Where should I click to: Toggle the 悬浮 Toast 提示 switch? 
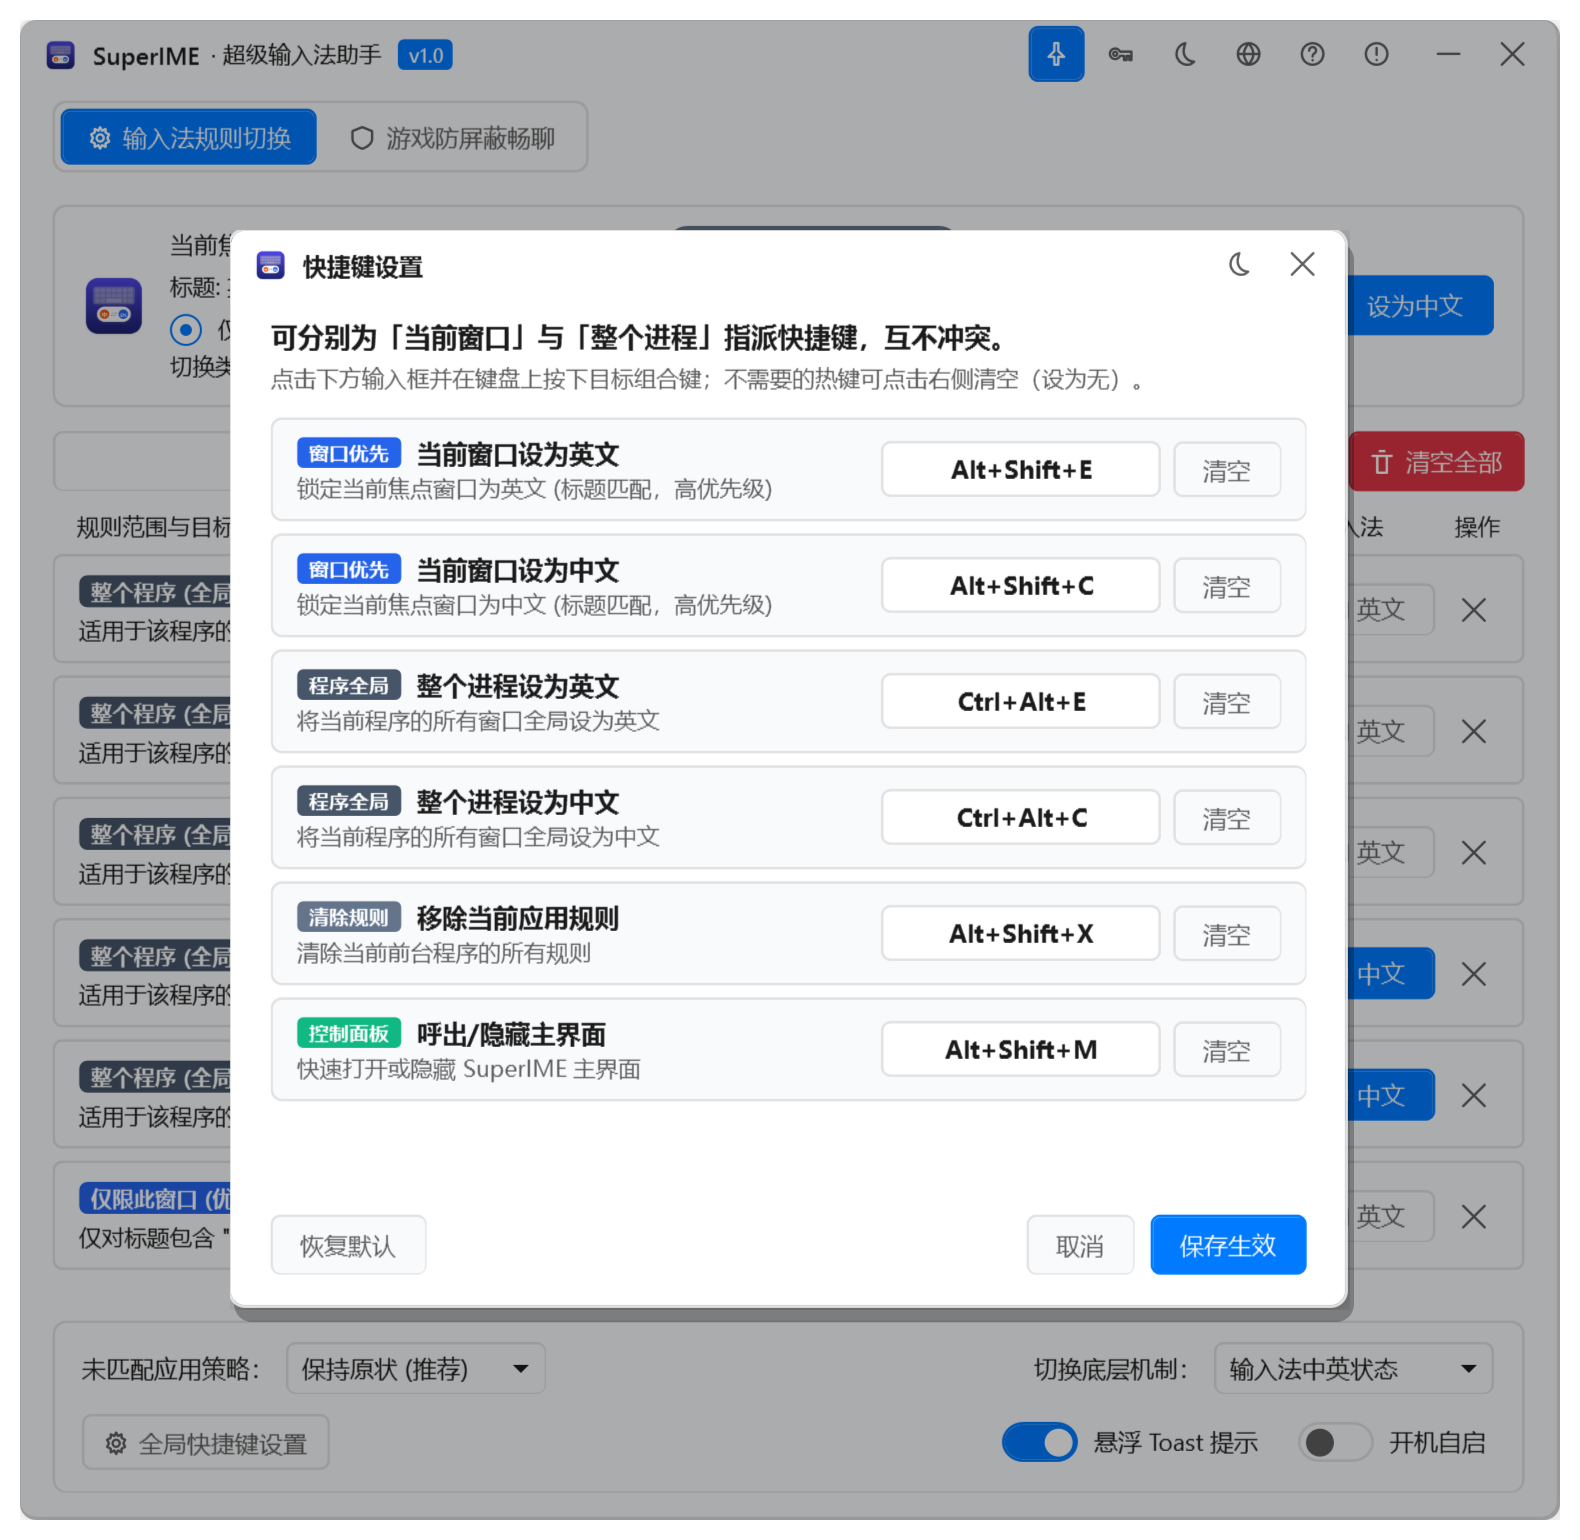click(x=1040, y=1442)
